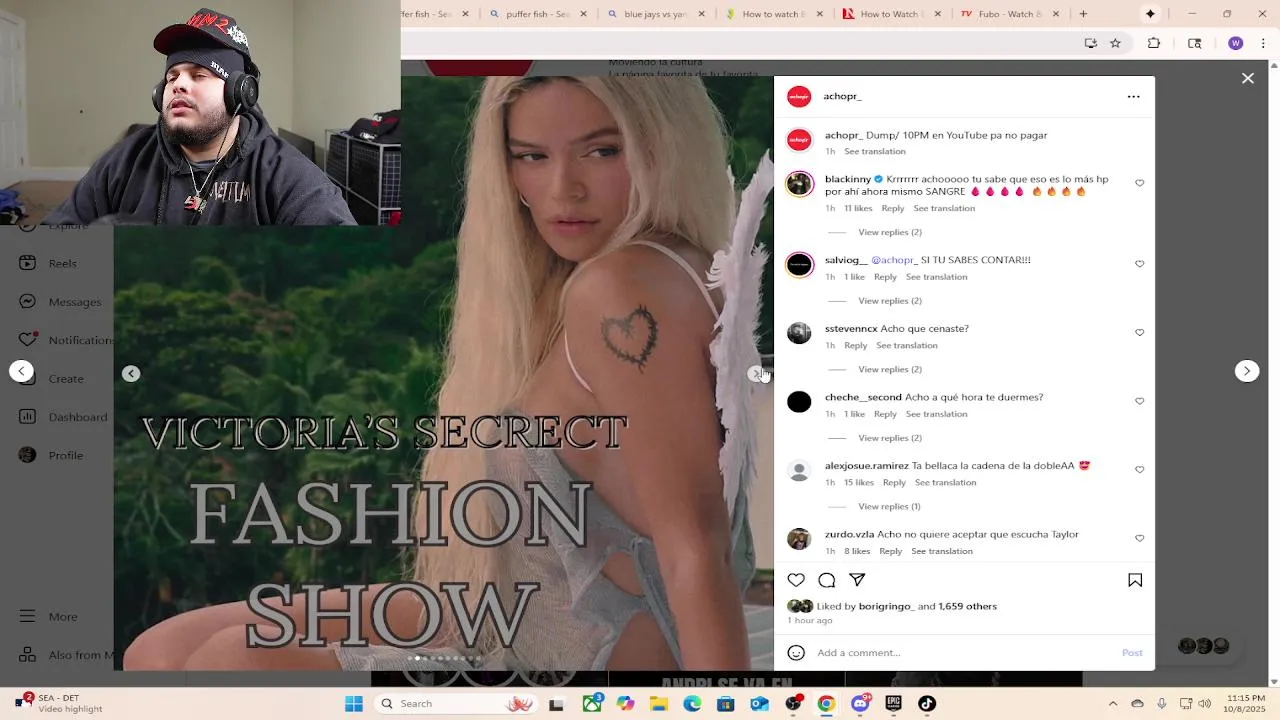Open the tab search icon in Chrome toolbar
This screenshot has width=1280, height=720.
point(1195,43)
